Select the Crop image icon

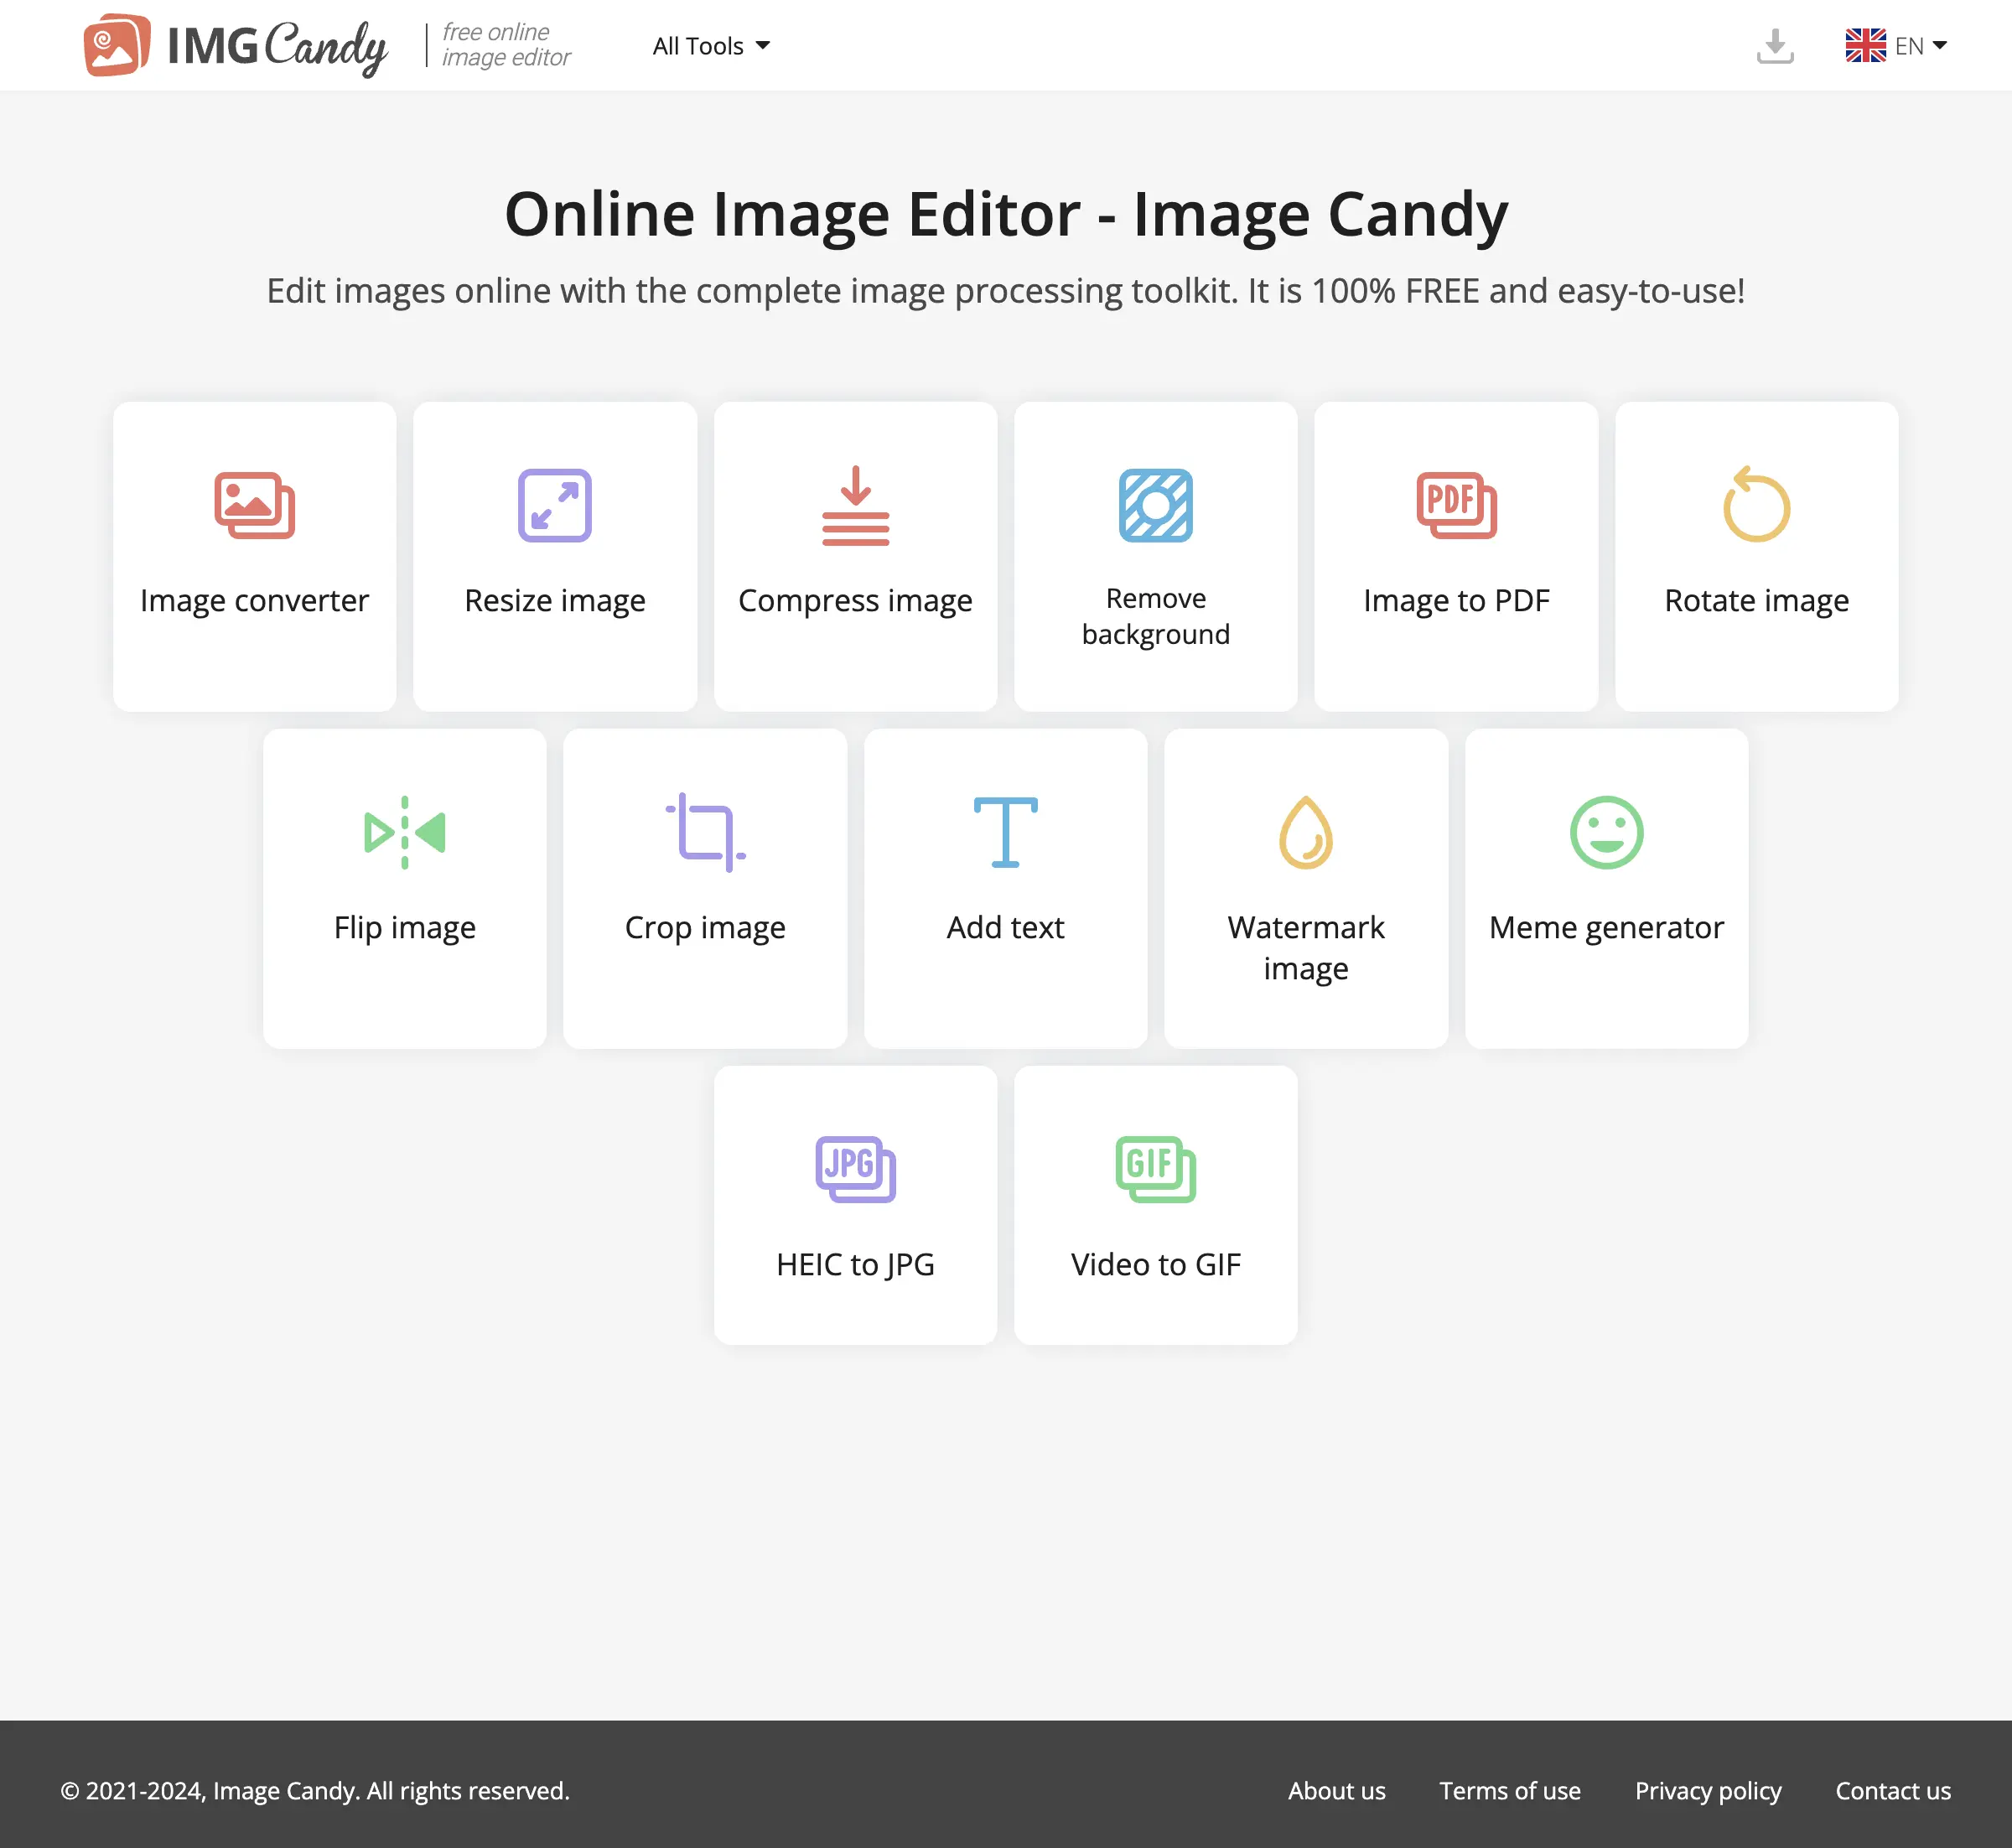click(705, 832)
